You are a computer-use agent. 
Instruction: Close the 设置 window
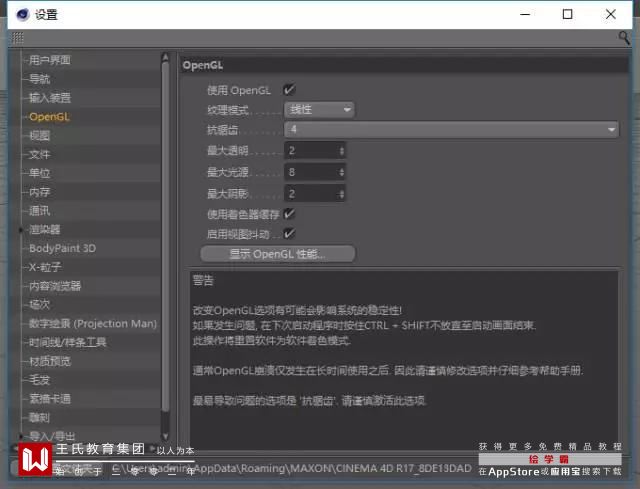(611, 14)
